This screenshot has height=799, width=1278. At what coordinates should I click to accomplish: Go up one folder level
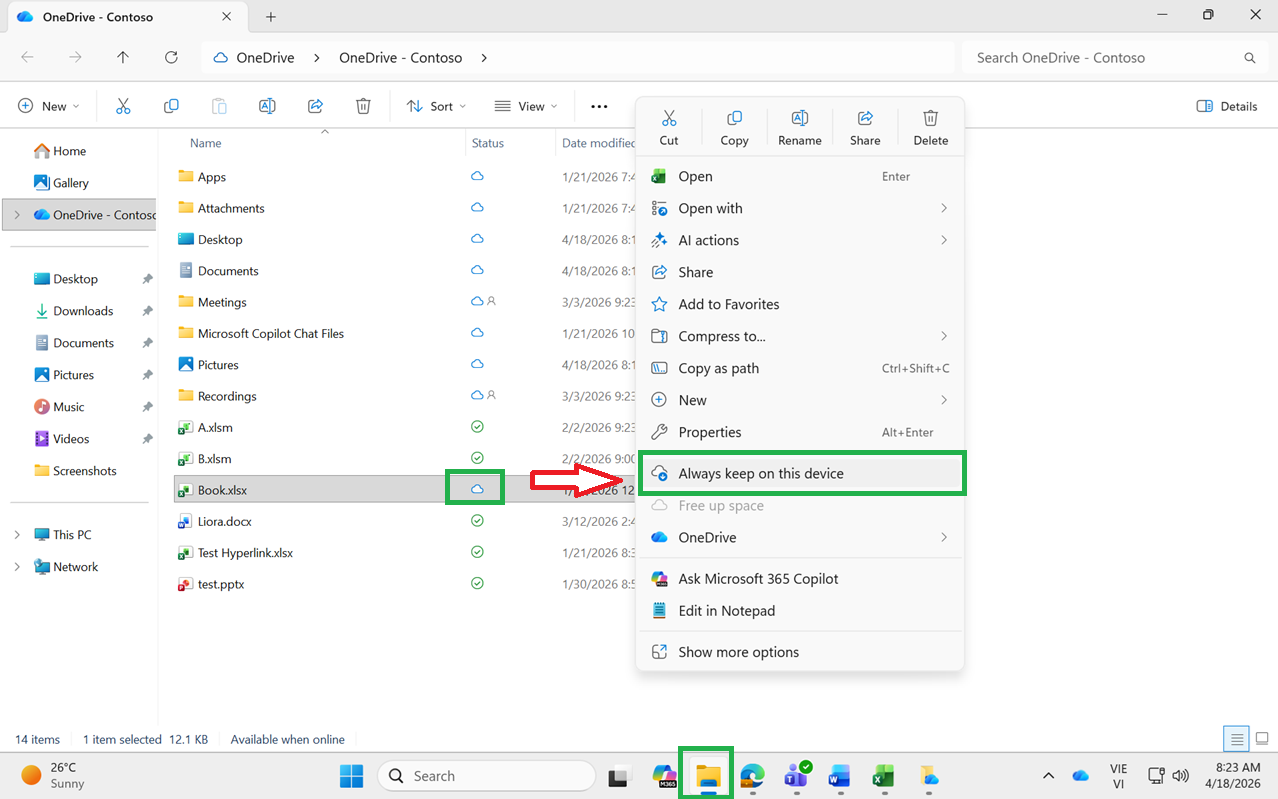click(123, 58)
